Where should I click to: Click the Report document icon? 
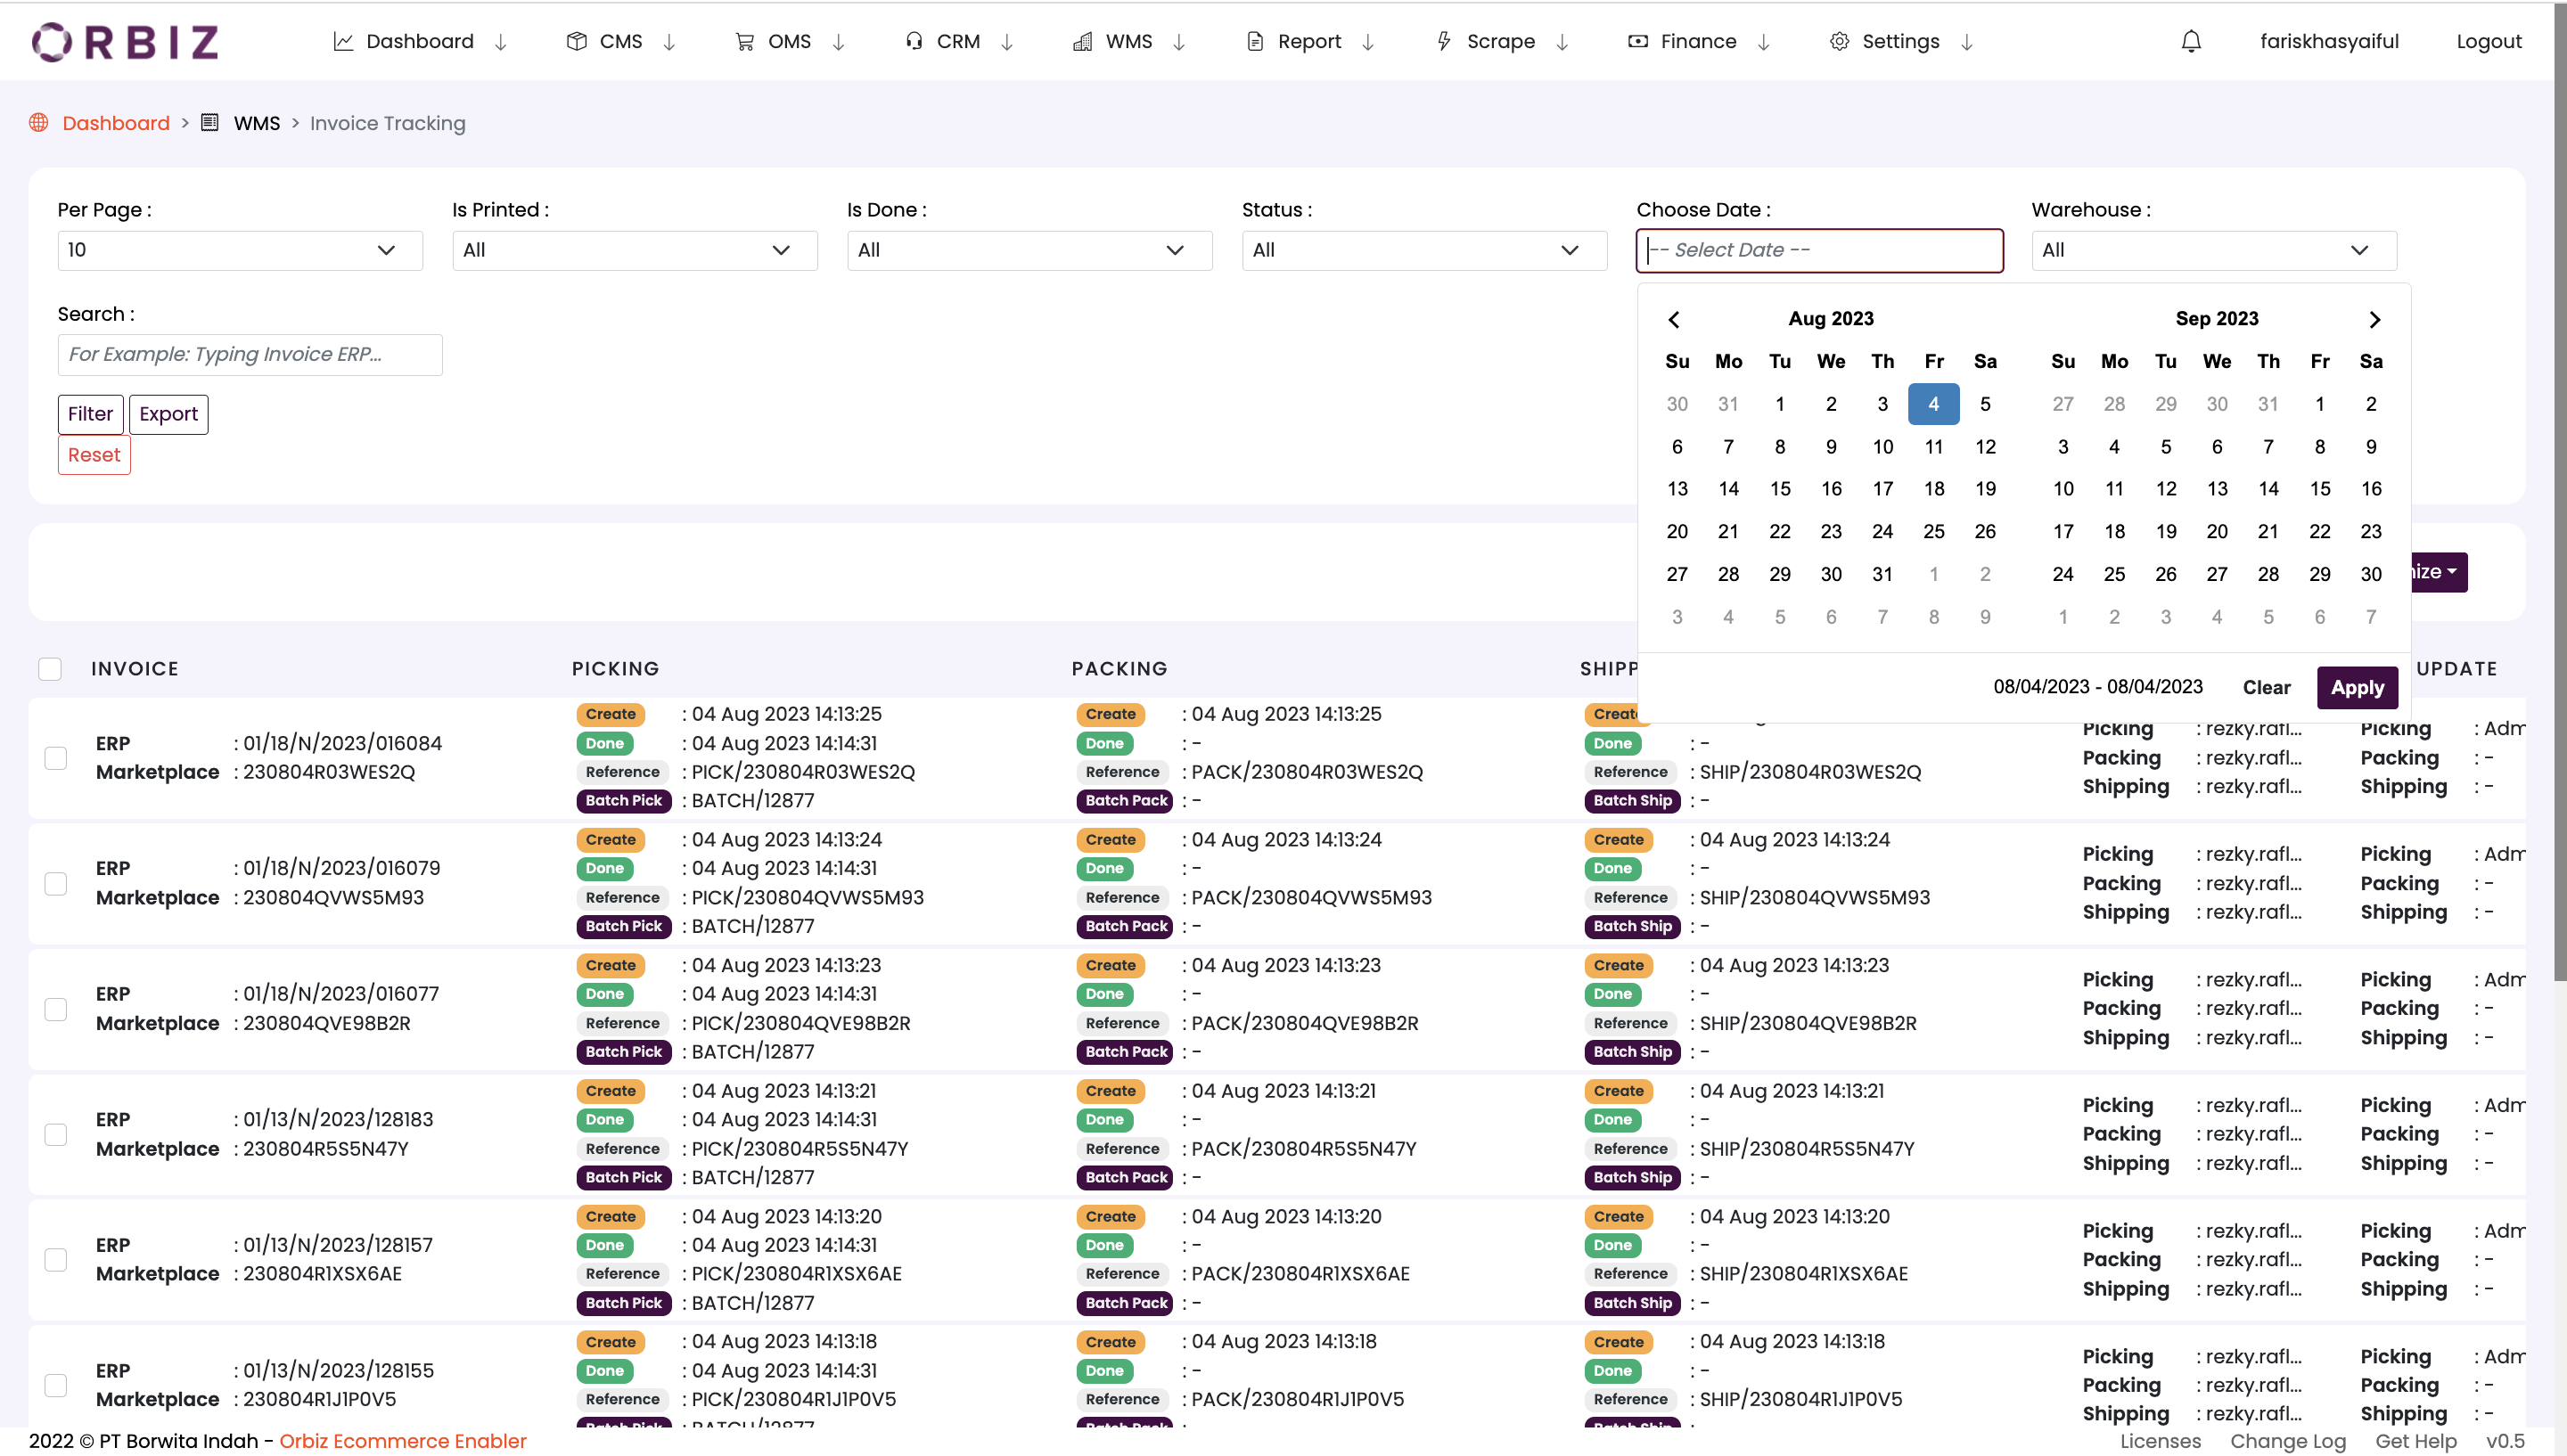click(1254, 42)
